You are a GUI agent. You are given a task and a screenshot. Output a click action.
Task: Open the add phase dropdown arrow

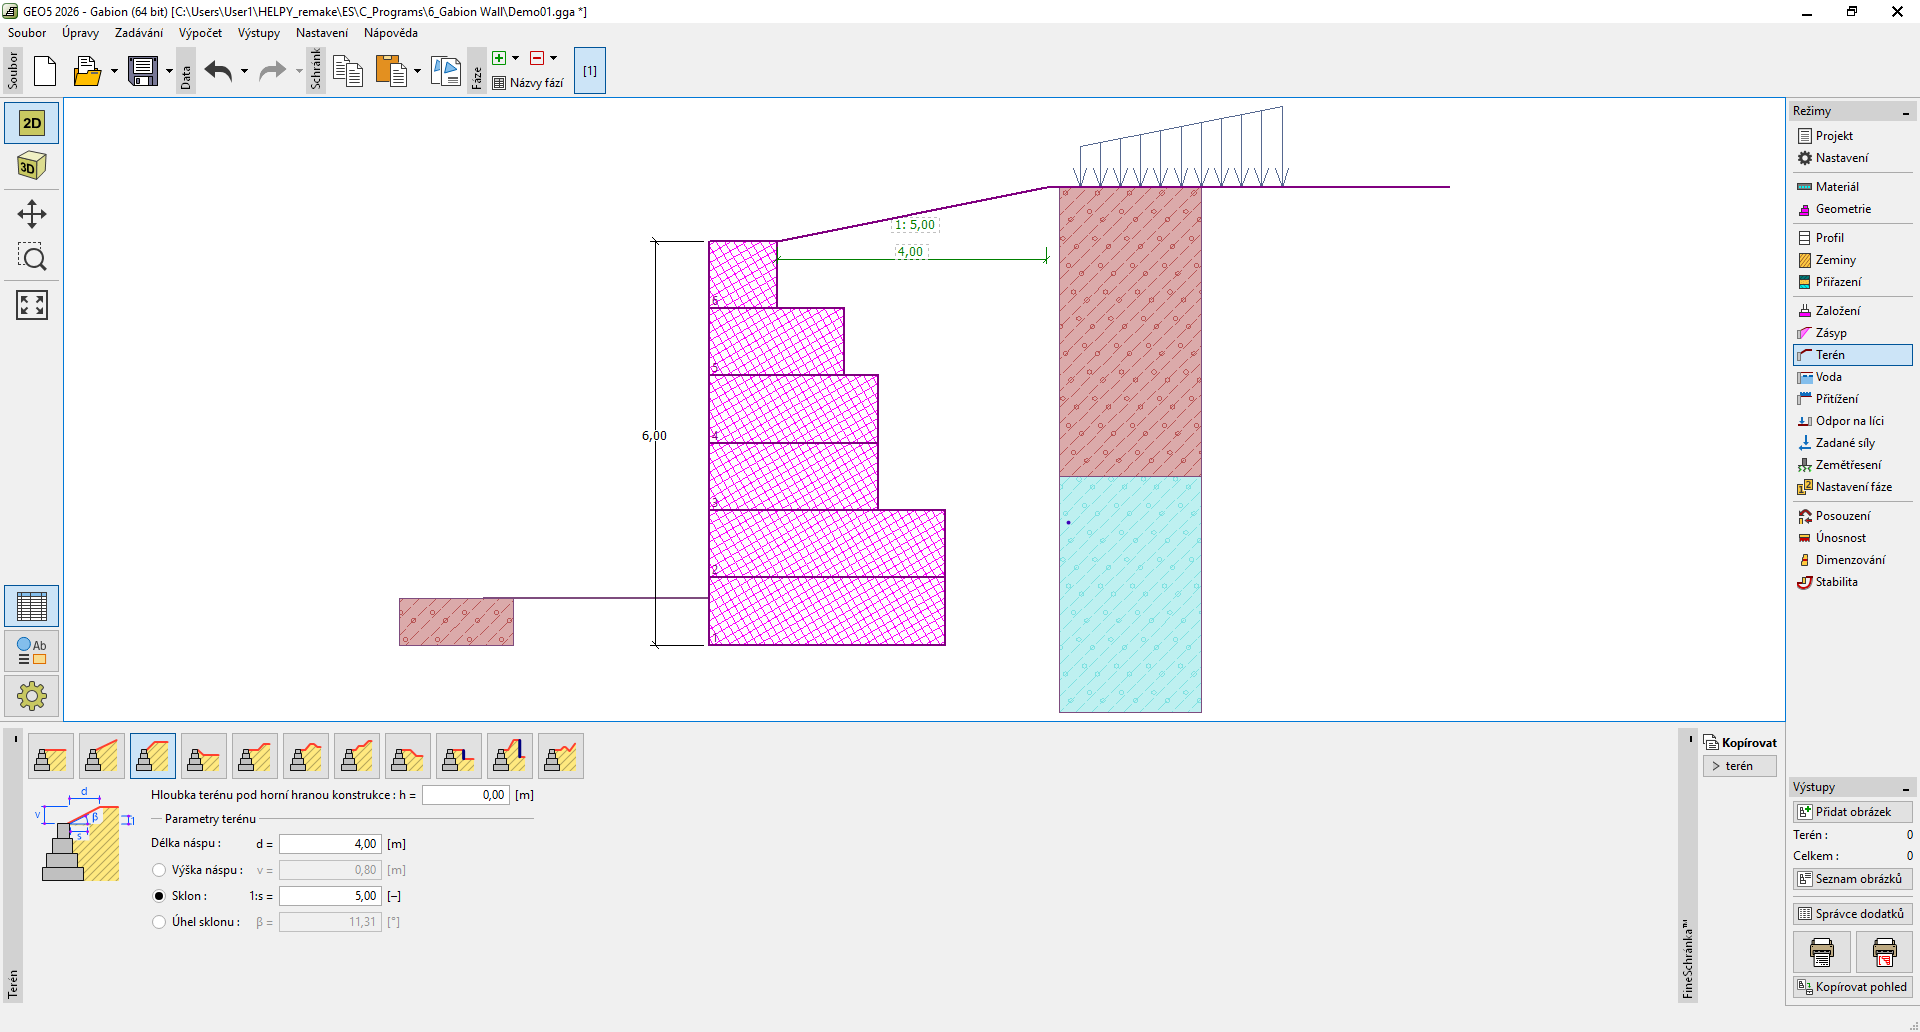pyautogui.click(x=516, y=58)
